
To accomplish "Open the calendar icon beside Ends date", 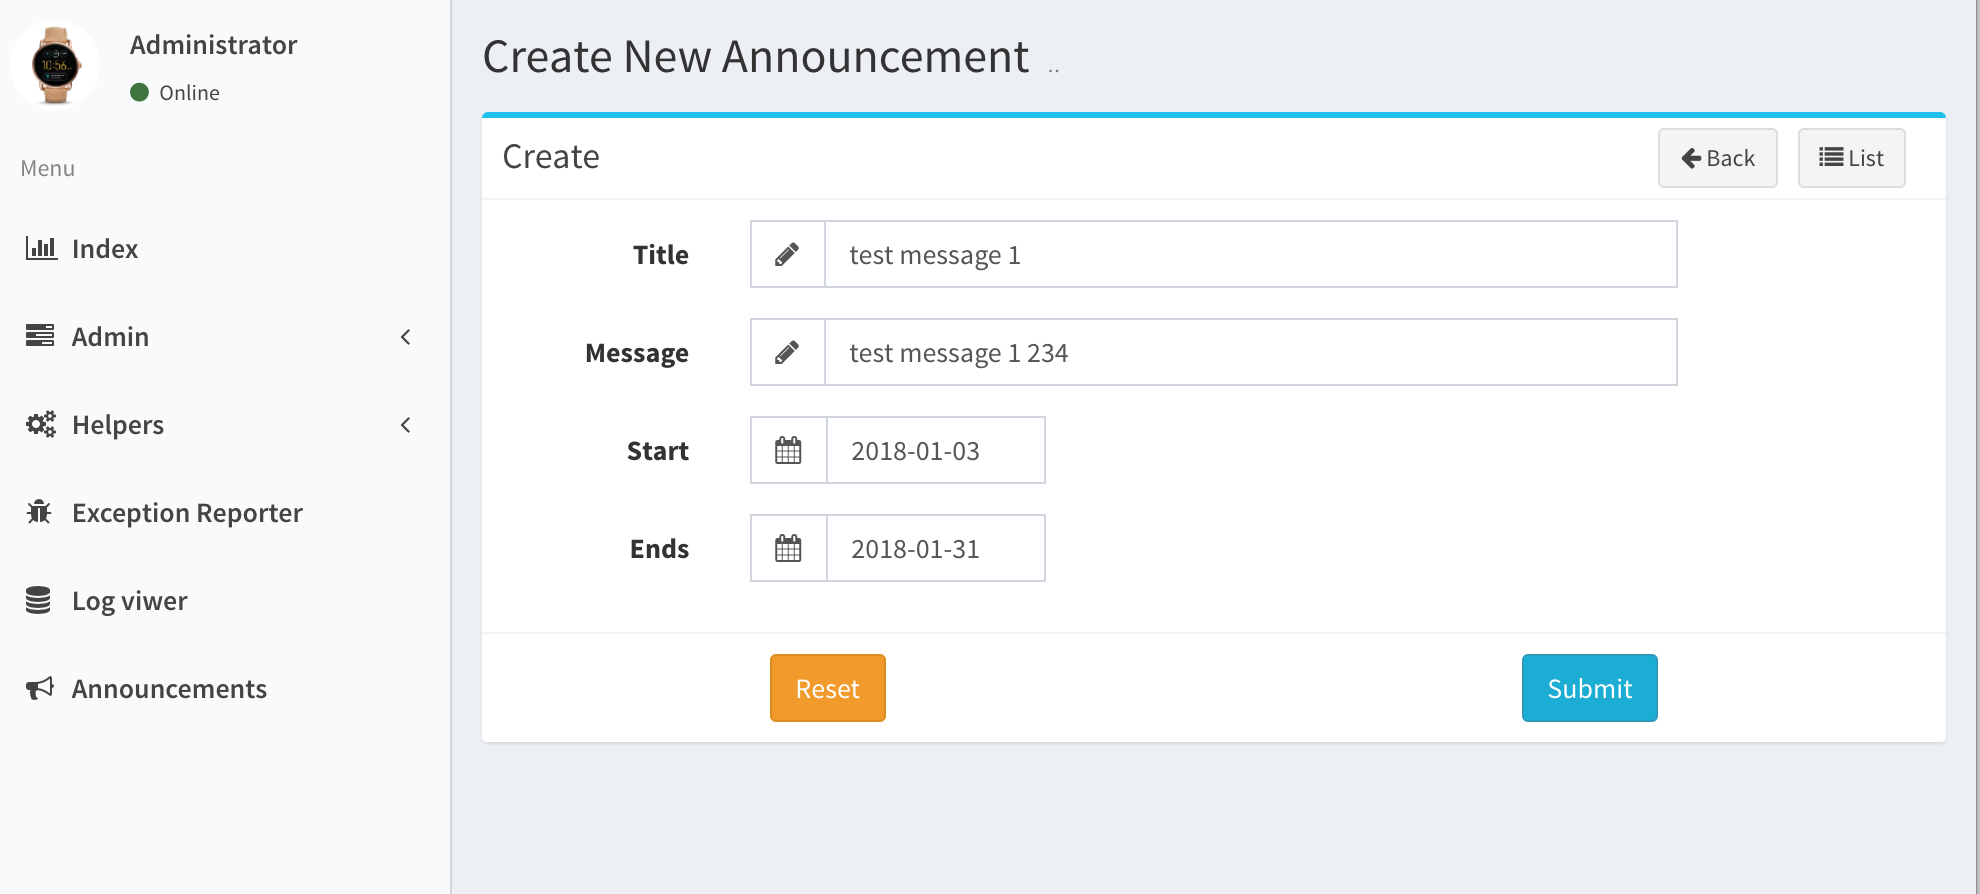I will [x=788, y=548].
